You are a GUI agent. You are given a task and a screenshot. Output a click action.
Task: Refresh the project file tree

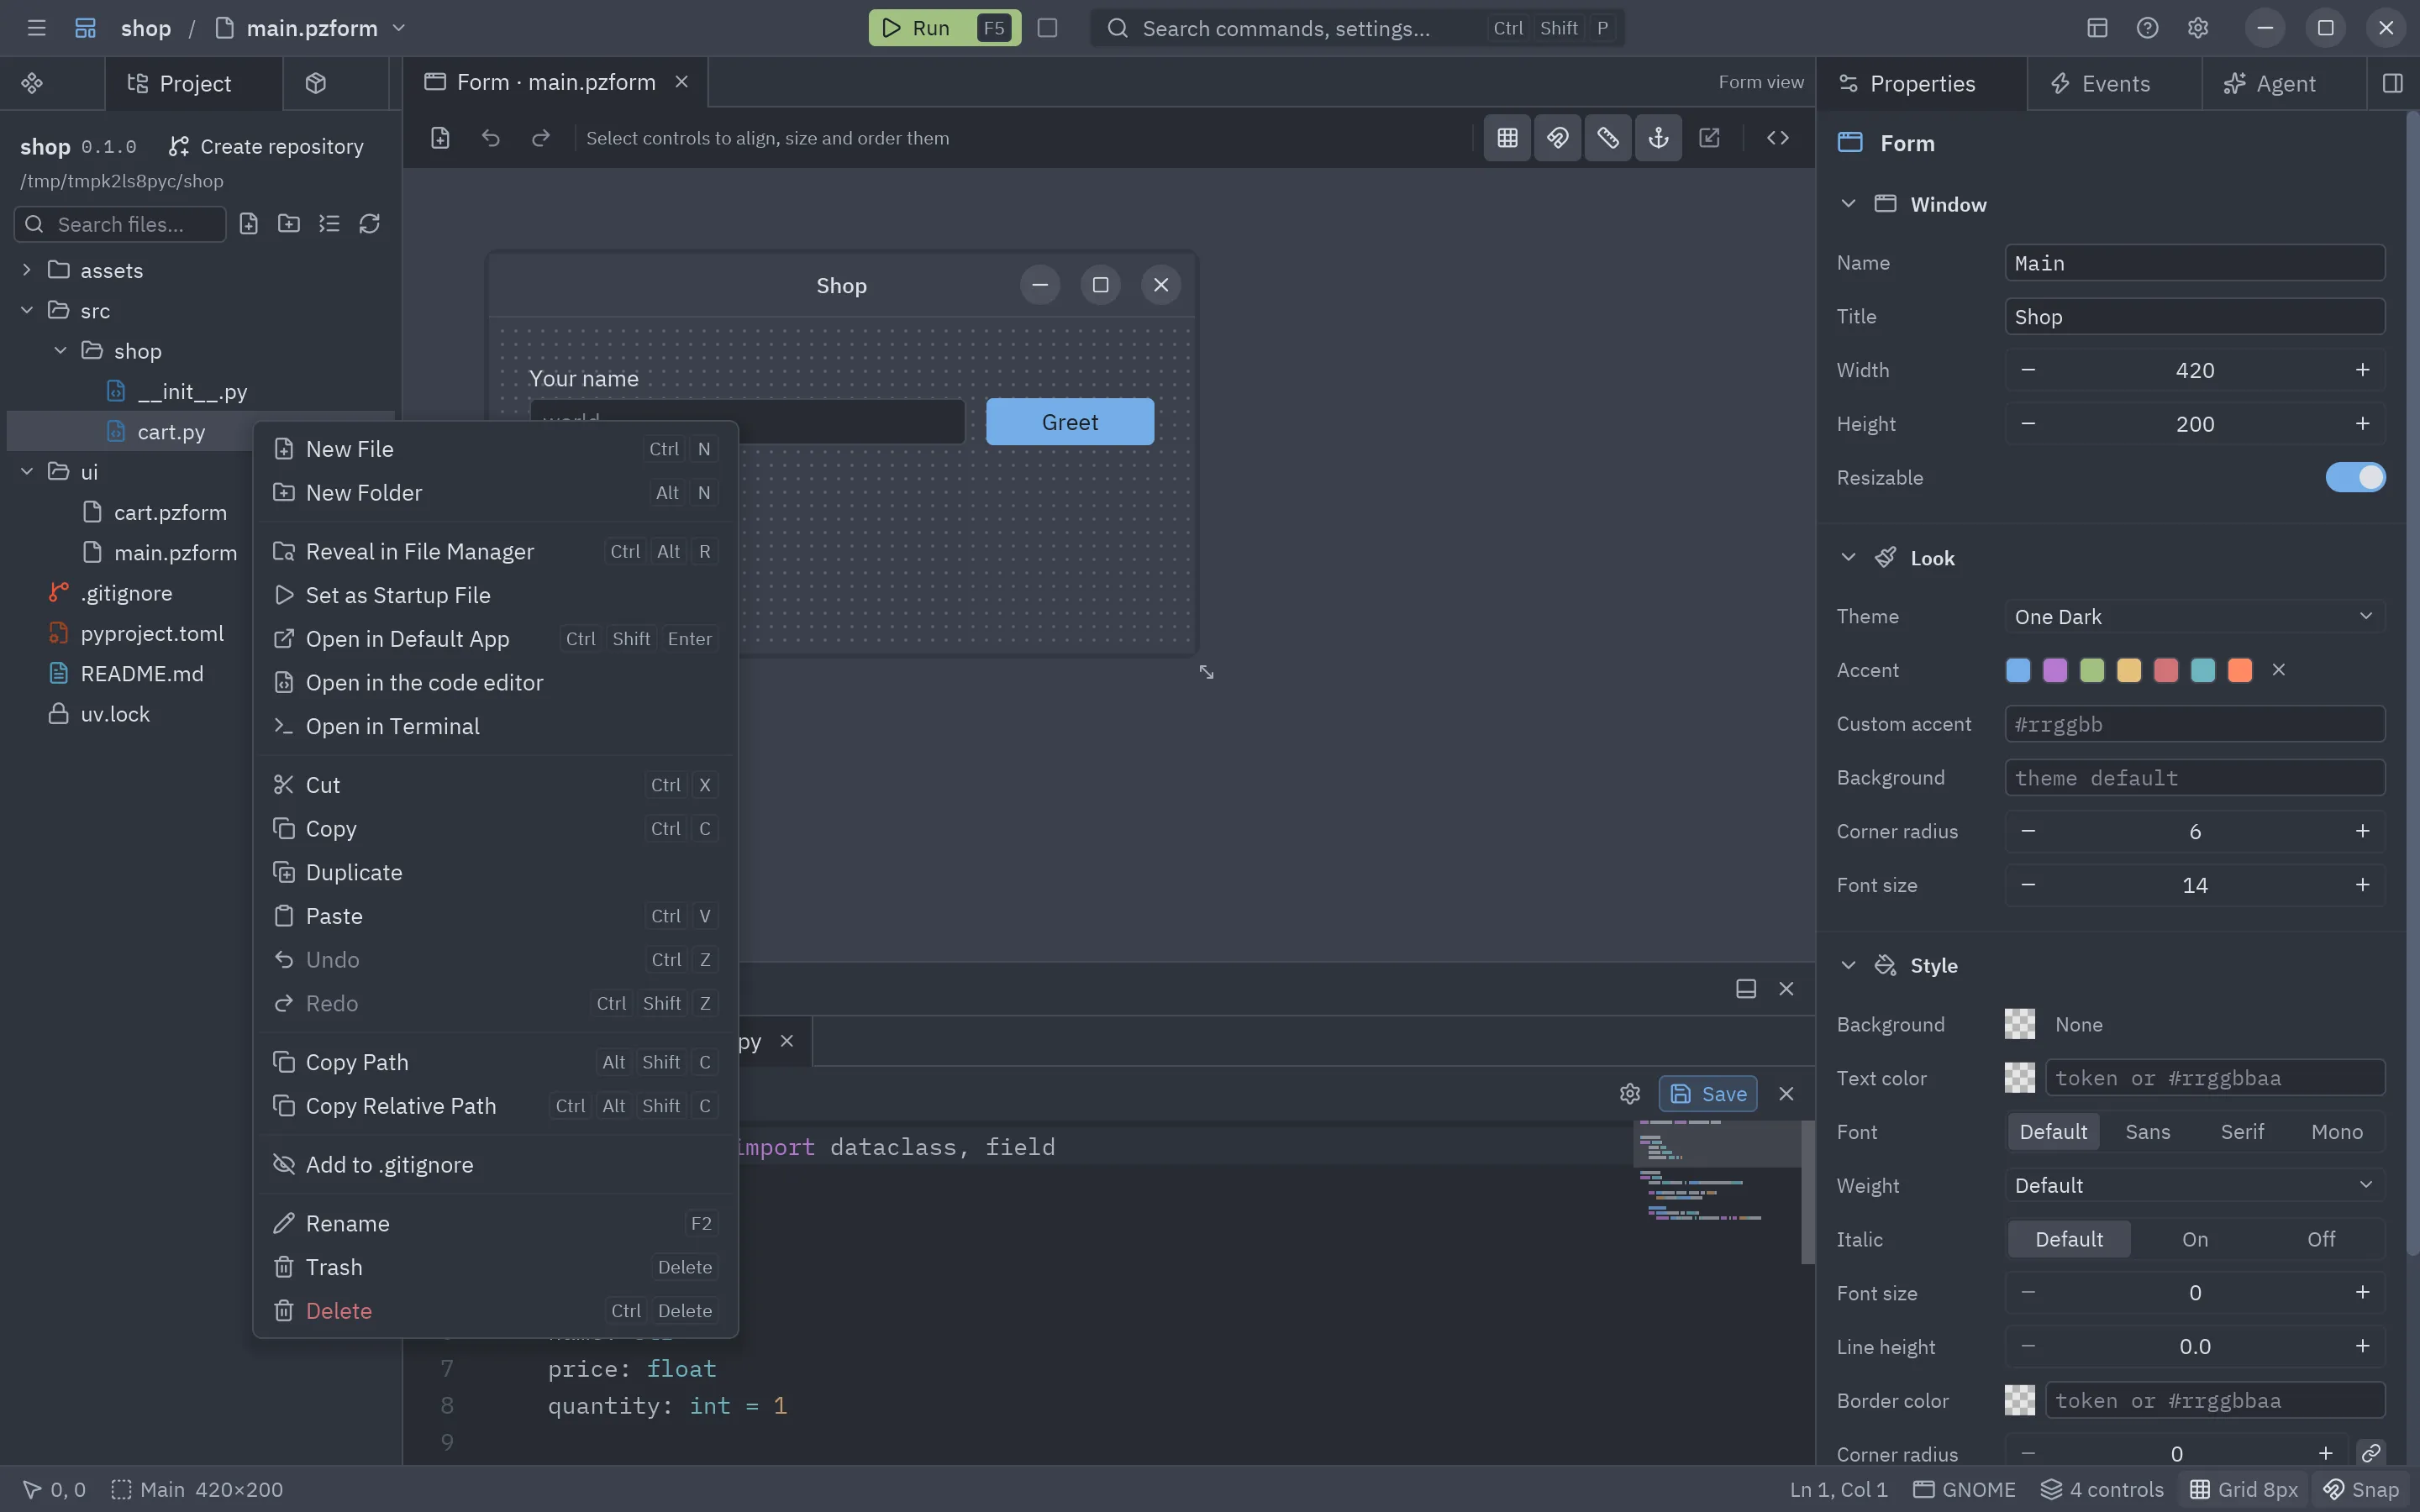pos(369,224)
